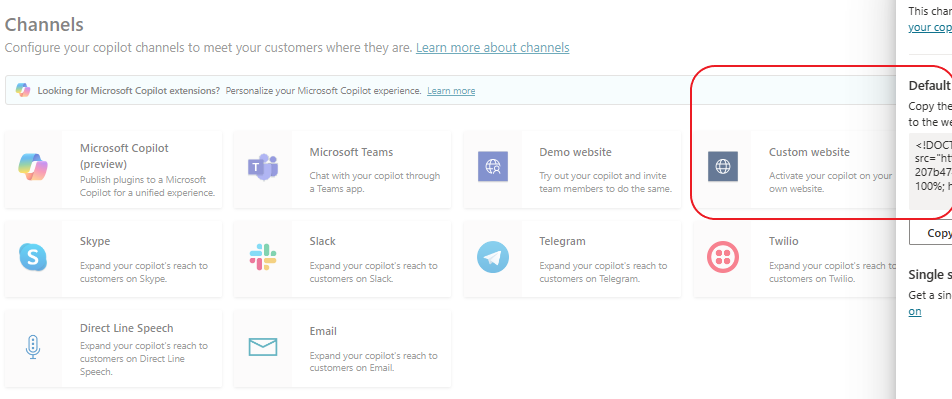Click the Copy button in side panel
The width and height of the screenshot is (952, 399).
(x=931, y=233)
